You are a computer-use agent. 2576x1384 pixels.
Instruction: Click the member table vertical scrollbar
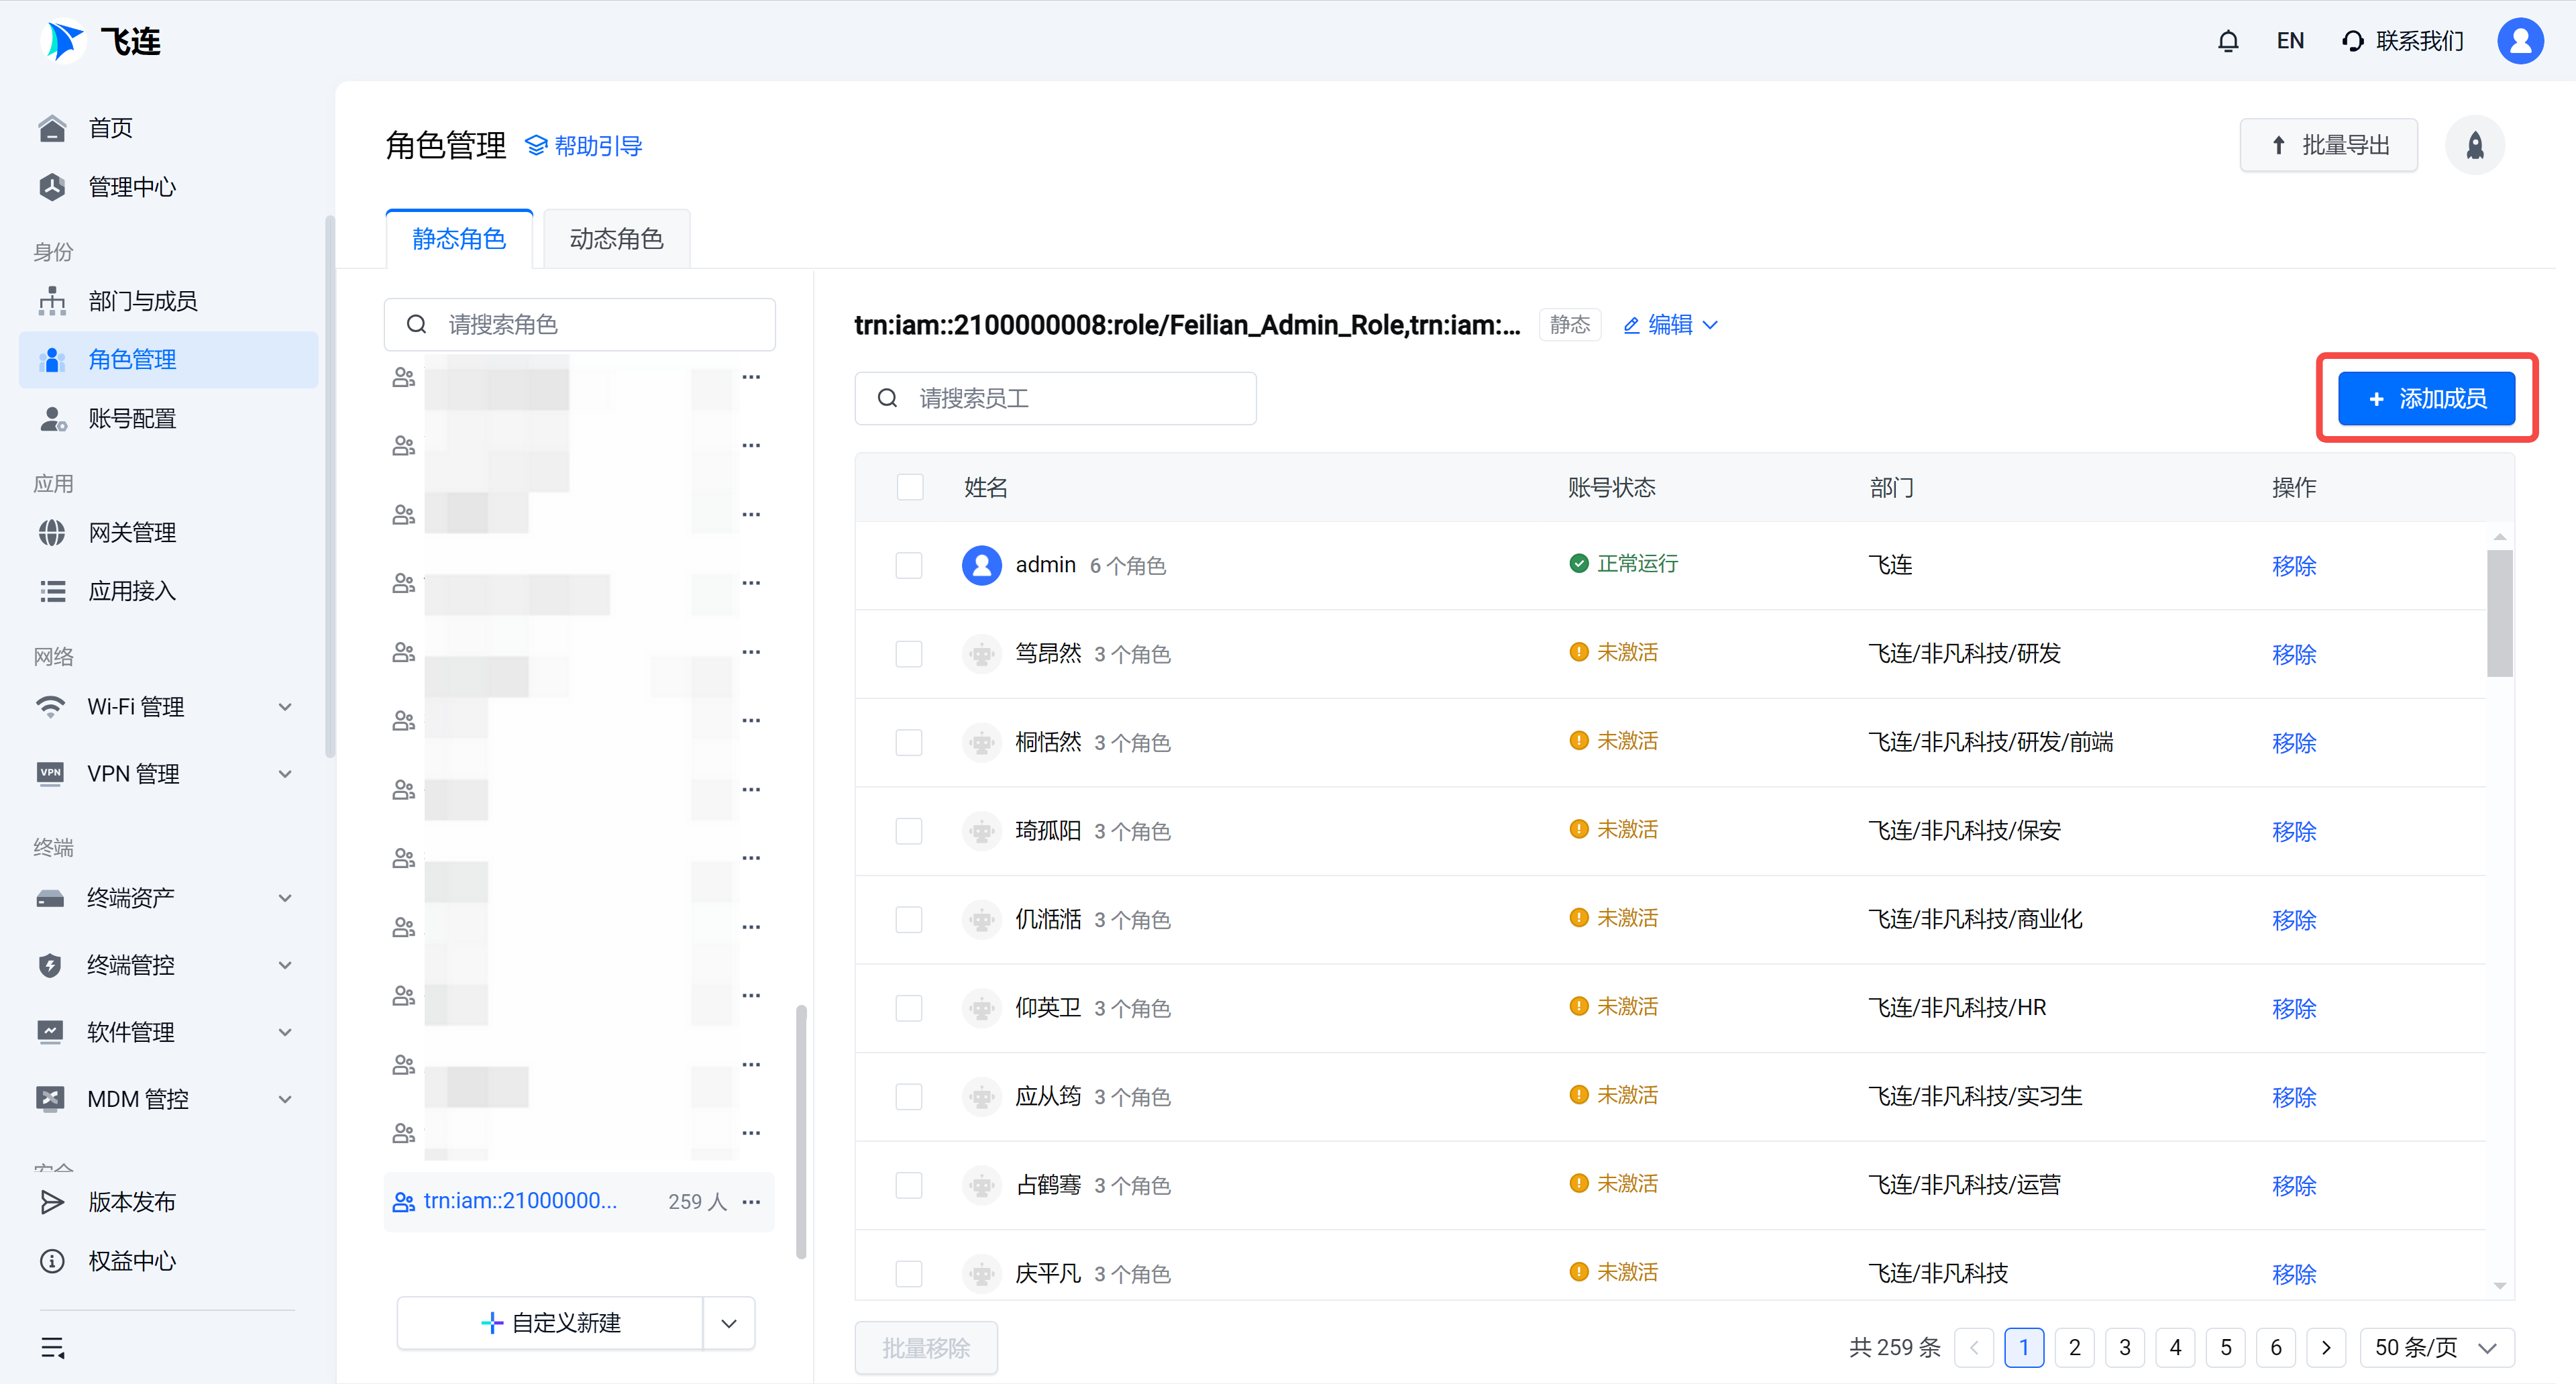tap(2499, 613)
